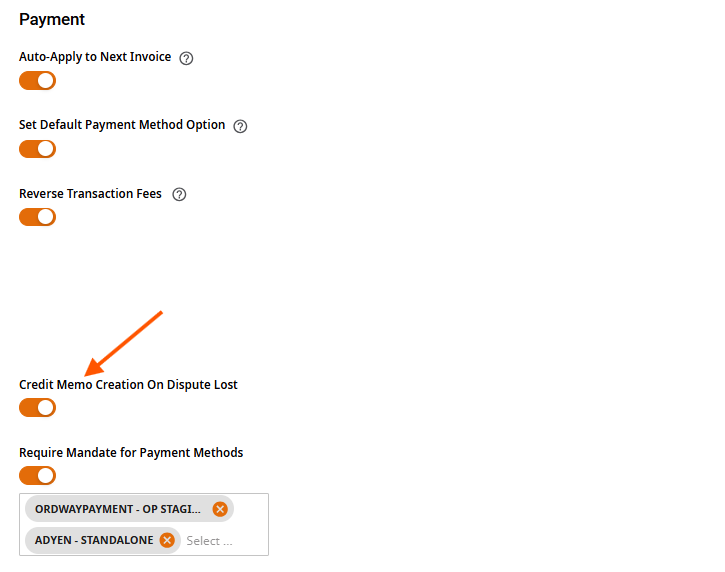The image size is (725, 572).
Task: Click the Auto-Apply to Next Invoice label
Action: click(x=95, y=57)
